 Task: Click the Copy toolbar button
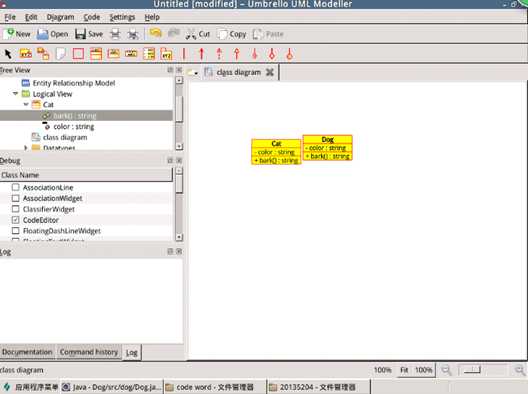pyautogui.click(x=232, y=34)
